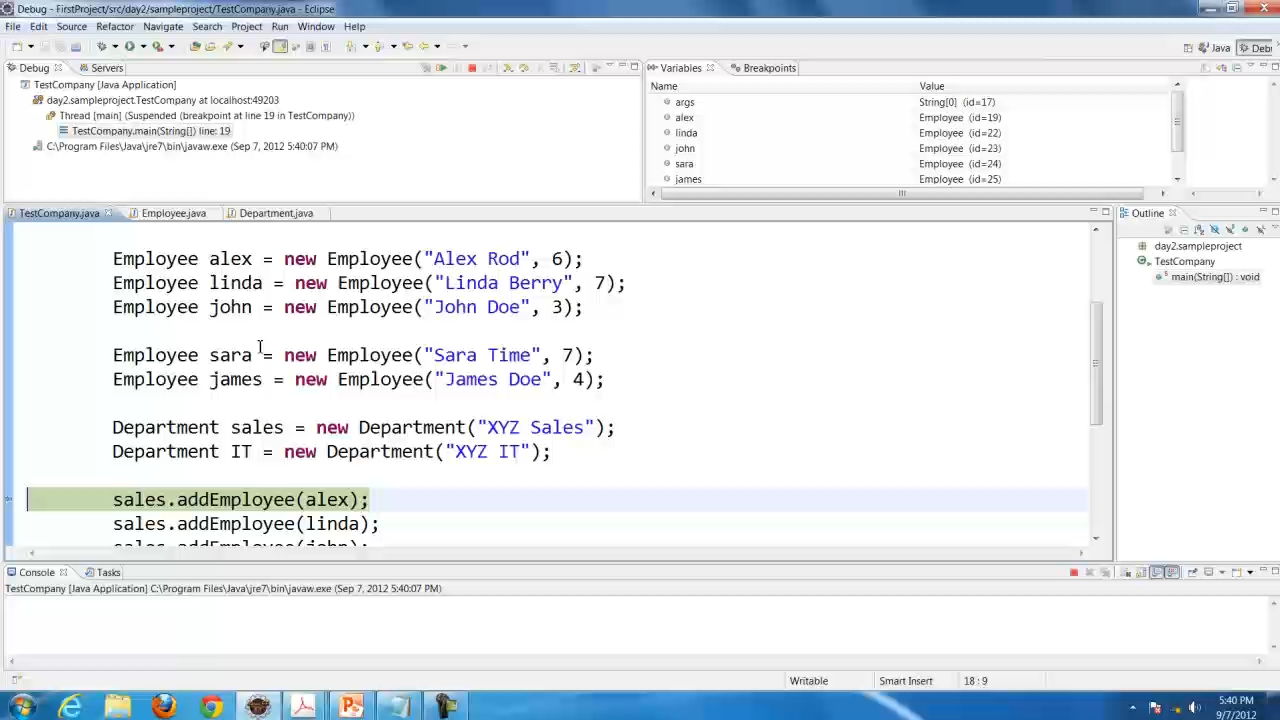Click the Open Perspective icon
This screenshot has width=1280, height=720.
(x=1188, y=47)
